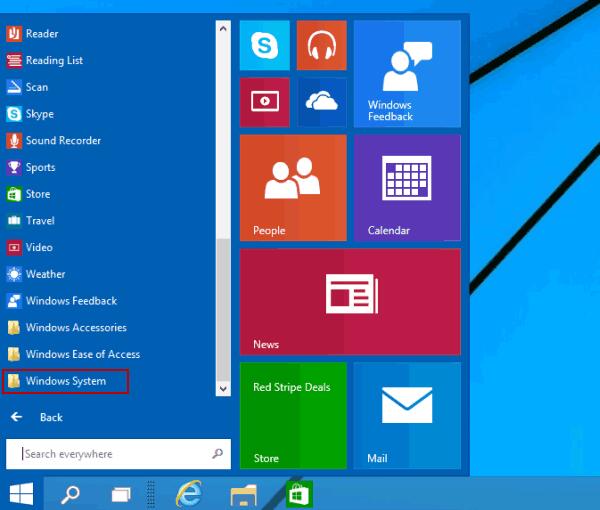Open the OneDrive cloud tile
Viewport: 600px width, 510px height.
point(321,102)
